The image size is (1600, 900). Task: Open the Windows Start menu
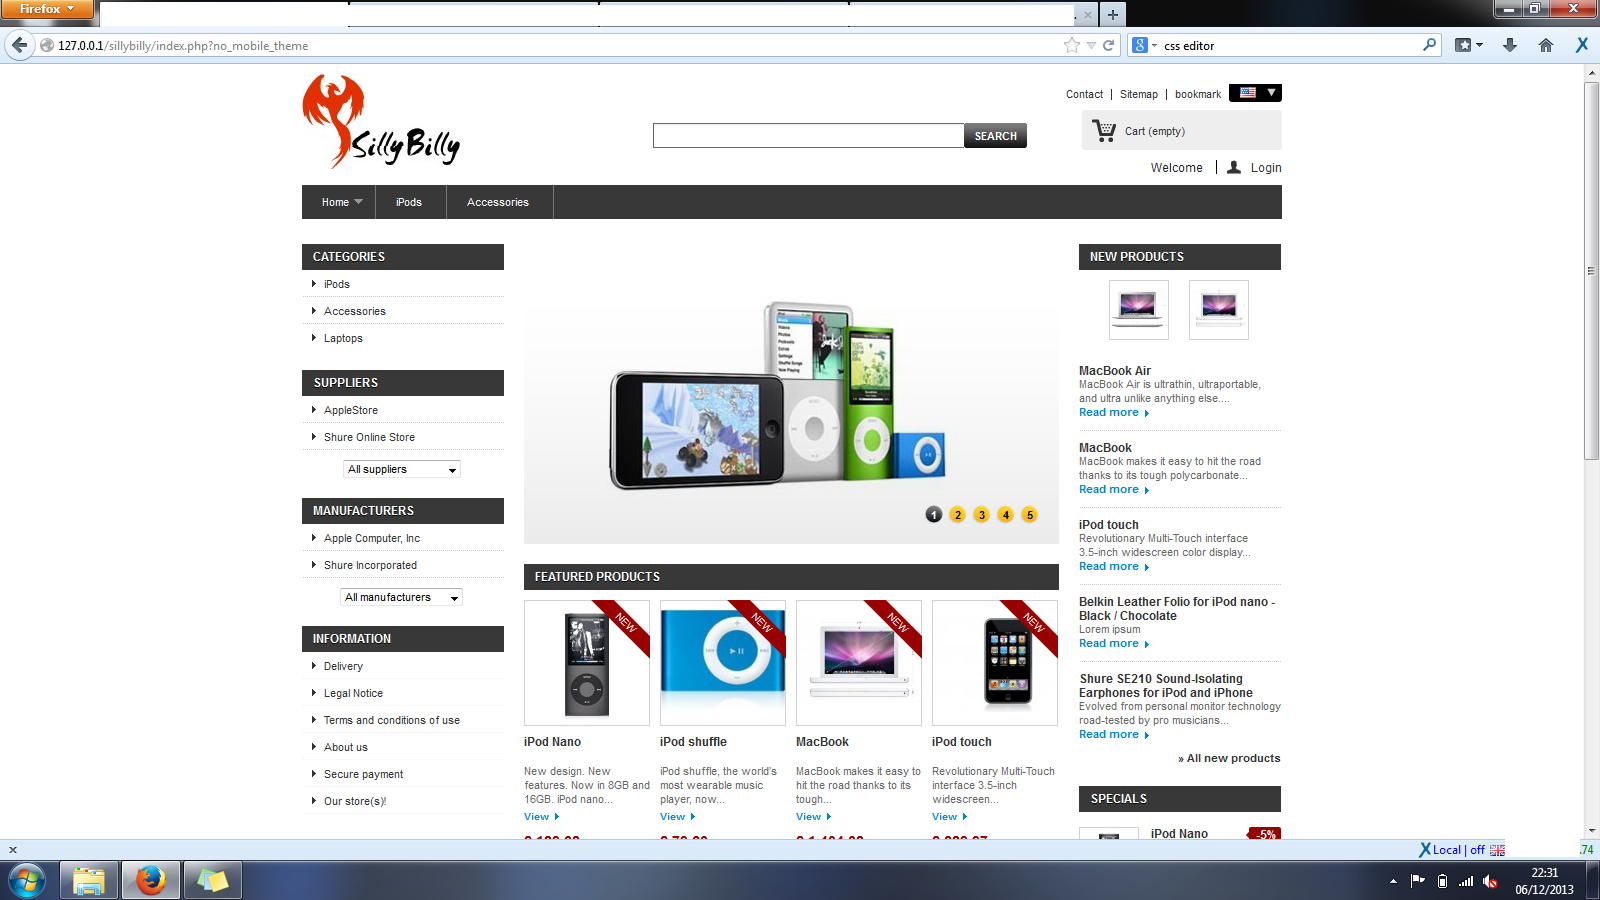pyautogui.click(x=27, y=881)
